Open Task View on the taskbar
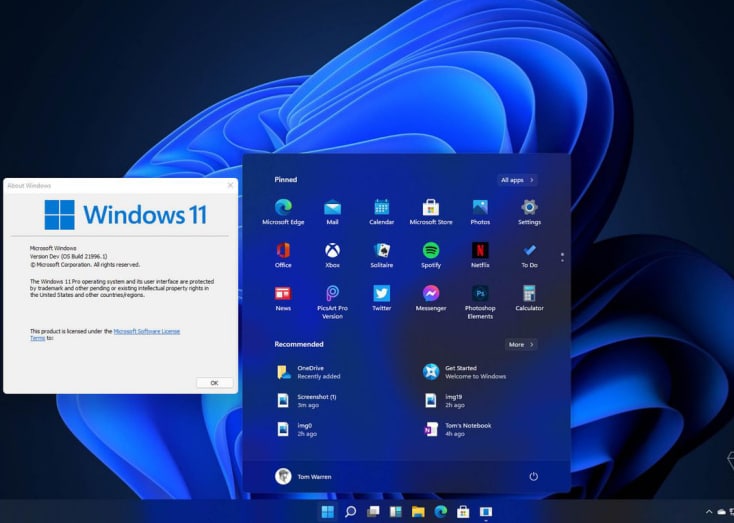734x523 pixels. coord(373,511)
